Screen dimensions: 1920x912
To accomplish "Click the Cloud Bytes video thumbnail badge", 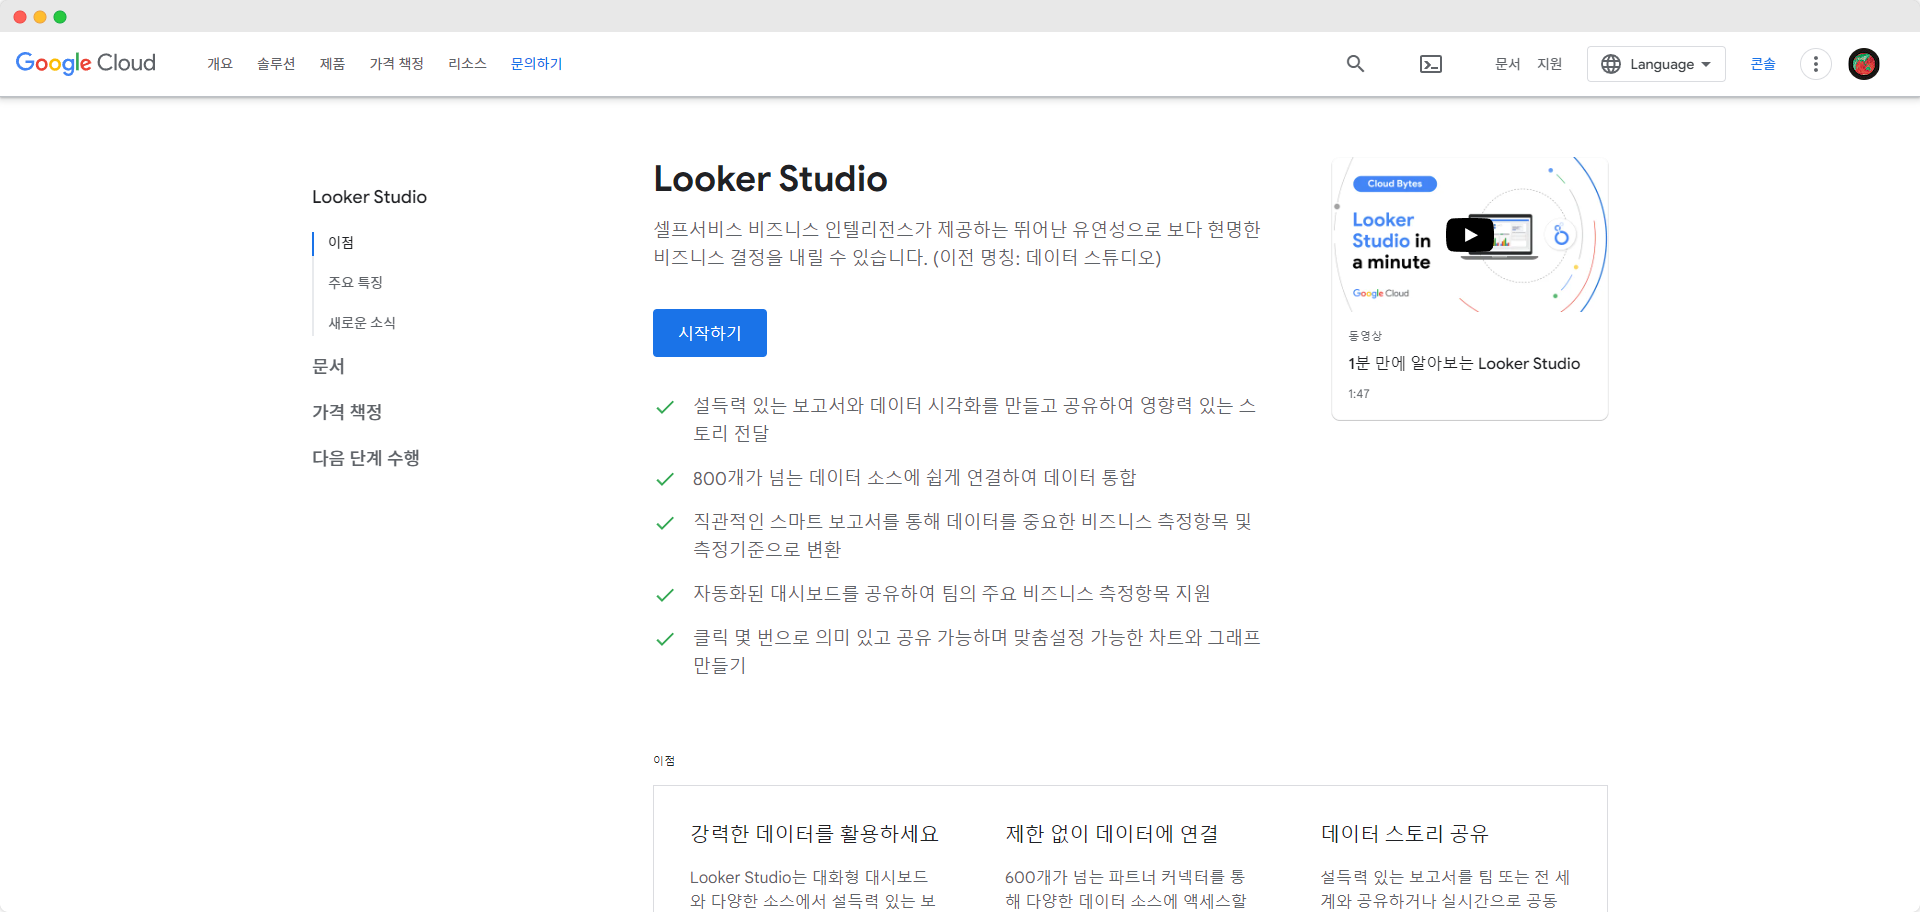I will click(1395, 184).
